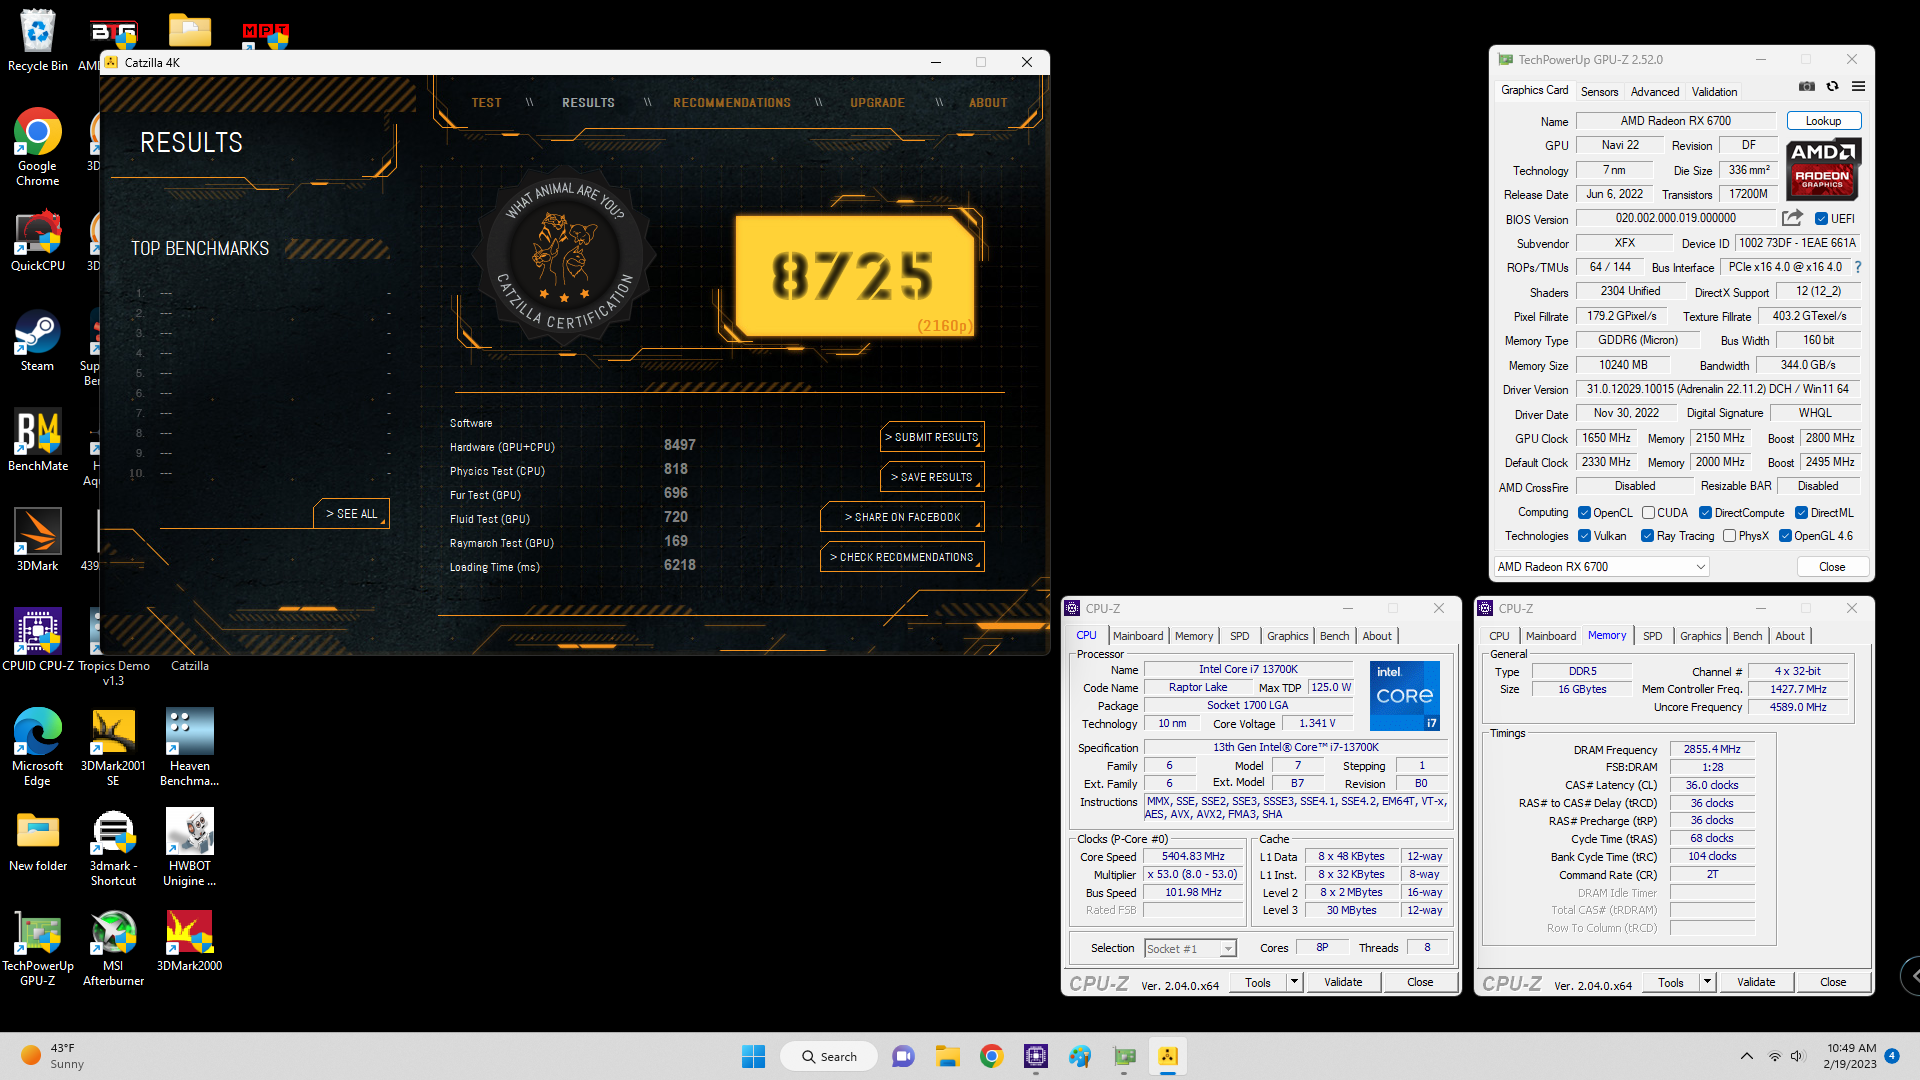Switch to the Advanced tab in GPU-Z
Screen dimensions: 1920x1080
tap(1654, 92)
